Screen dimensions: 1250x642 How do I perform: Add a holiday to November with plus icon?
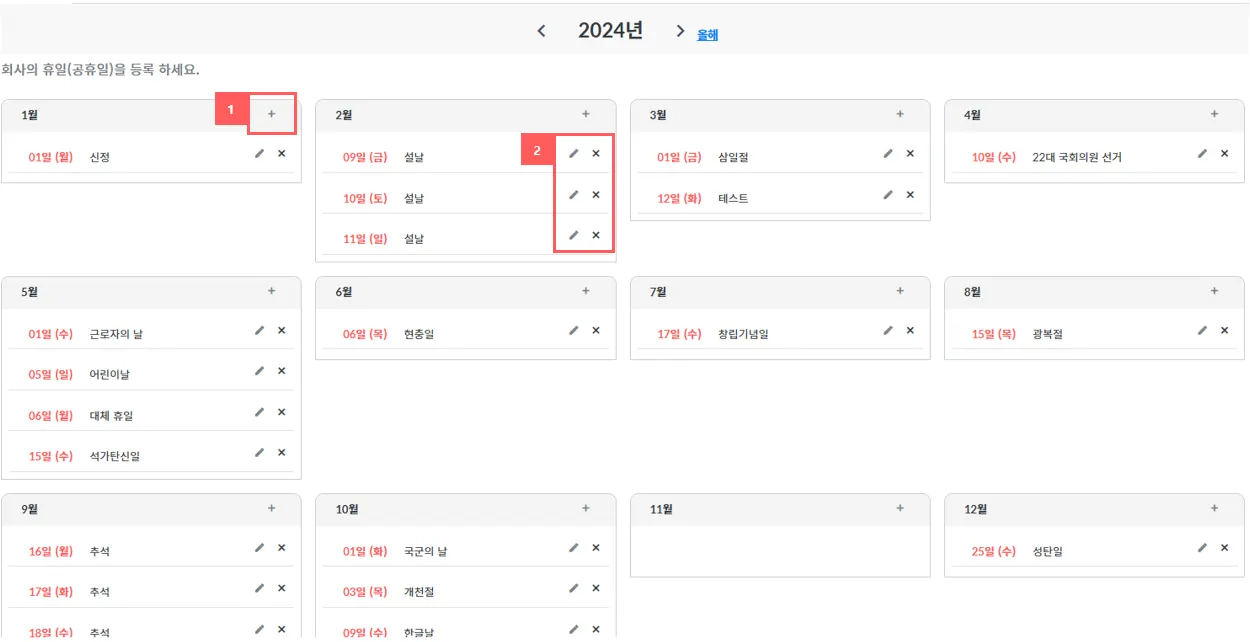[900, 508]
